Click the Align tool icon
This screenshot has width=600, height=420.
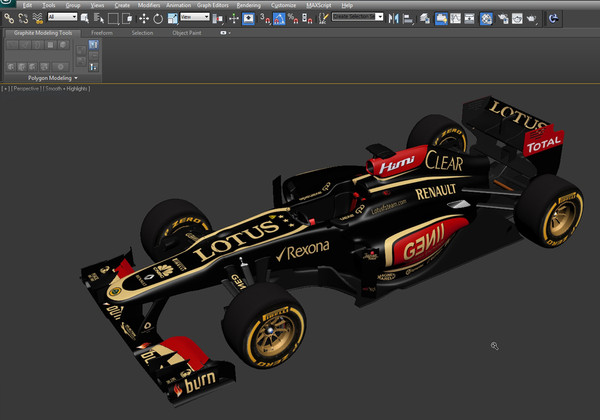tap(408, 18)
